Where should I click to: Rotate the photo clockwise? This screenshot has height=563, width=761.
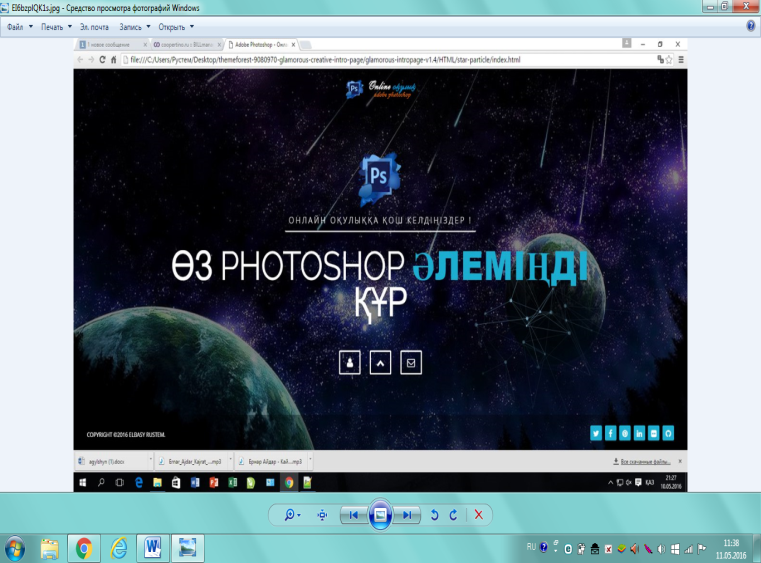tap(453, 515)
